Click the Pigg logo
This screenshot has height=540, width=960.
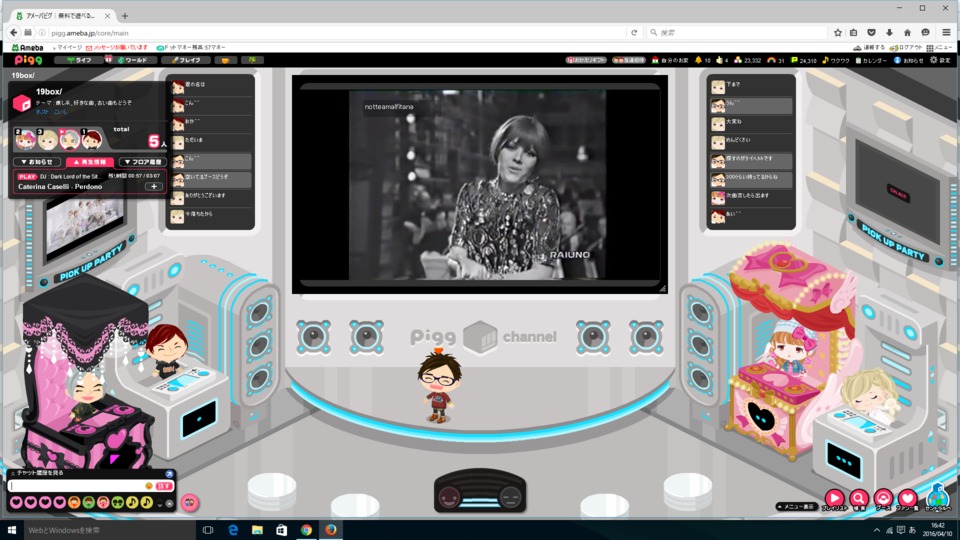click(28, 60)
